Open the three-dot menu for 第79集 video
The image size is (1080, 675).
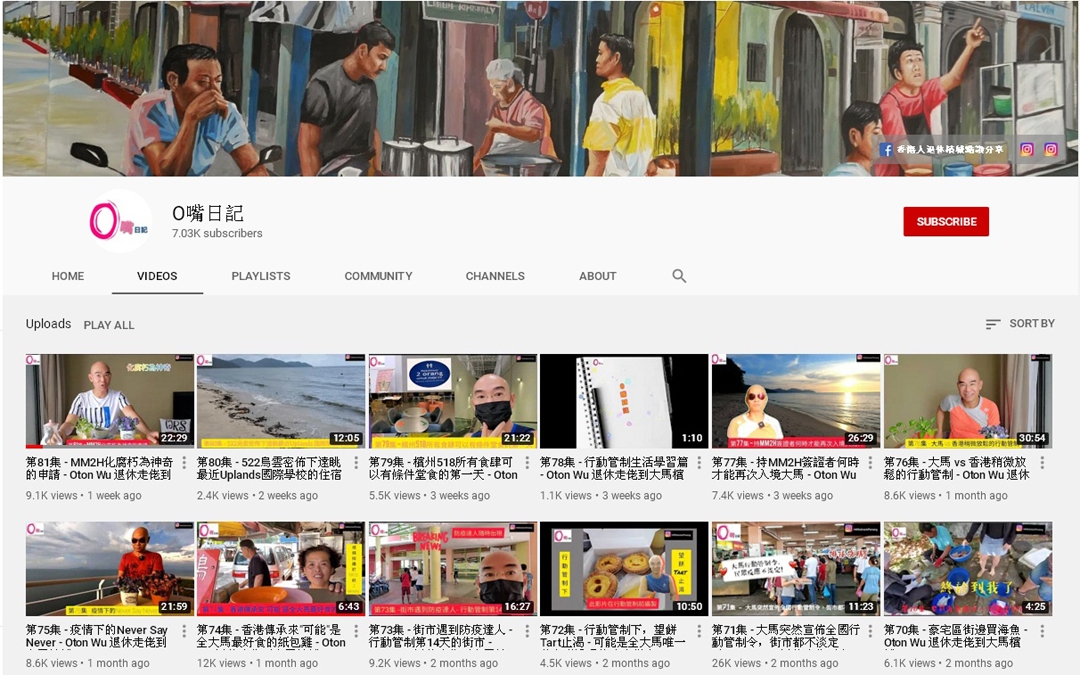[528, 463]
